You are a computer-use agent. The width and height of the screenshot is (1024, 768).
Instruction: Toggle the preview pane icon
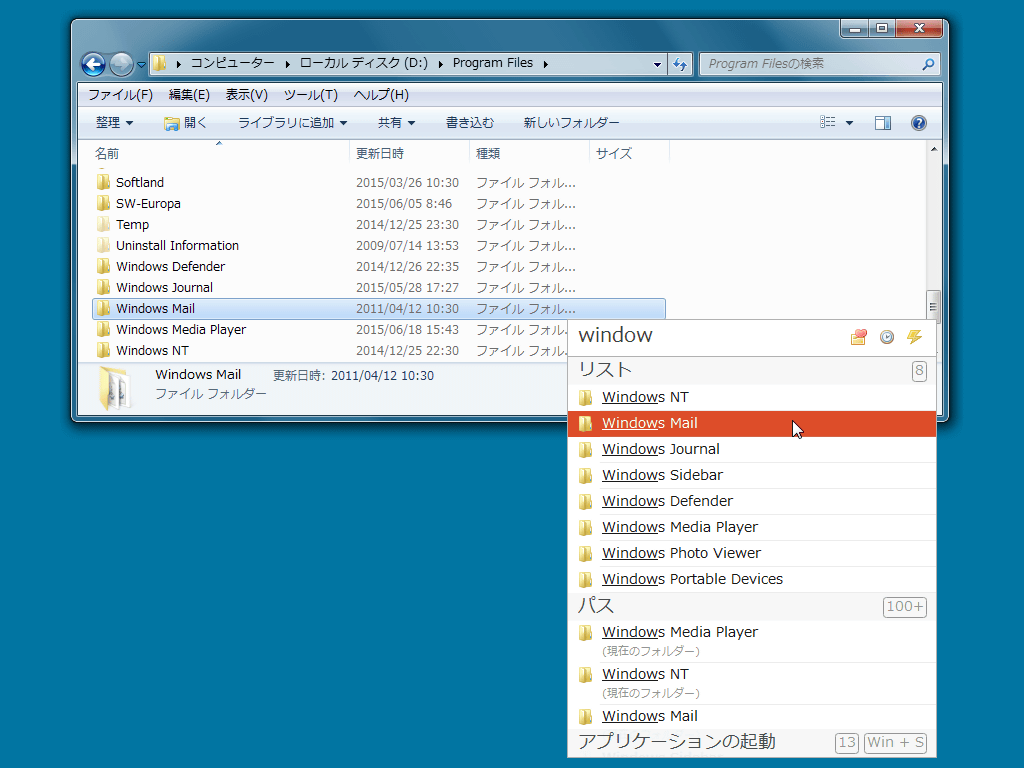coord(883,123)
